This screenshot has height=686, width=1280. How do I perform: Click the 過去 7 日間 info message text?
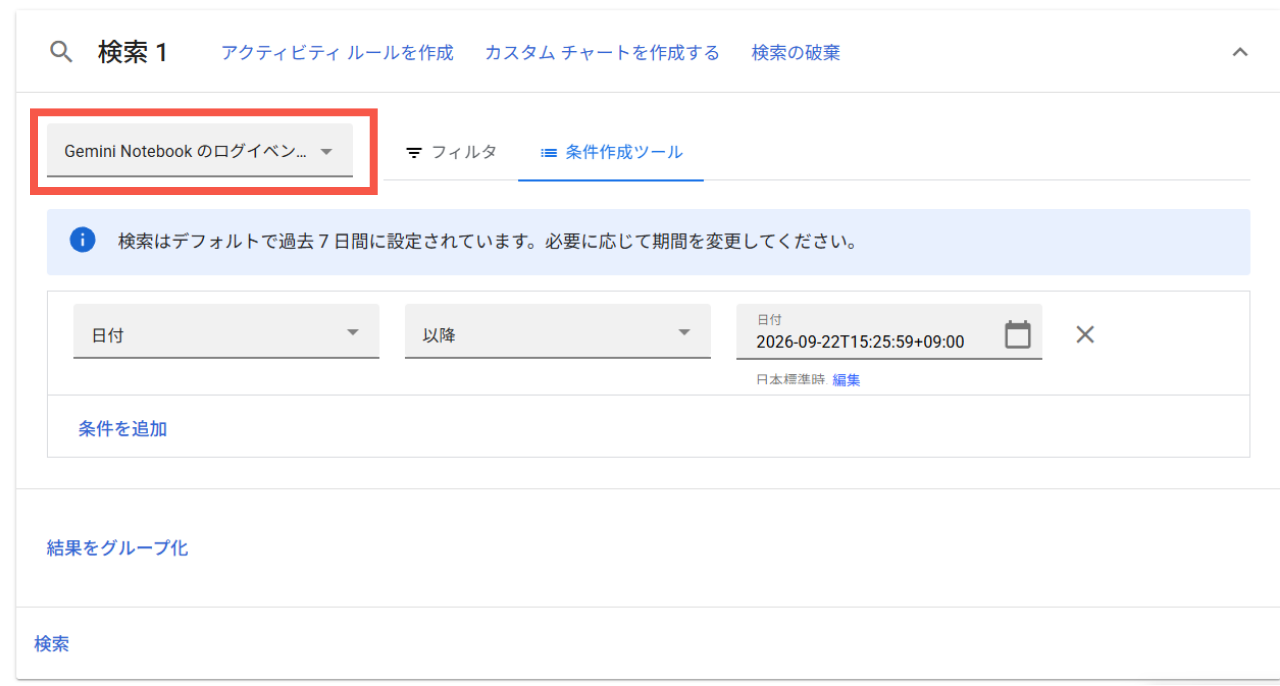[x=487, y=241]
